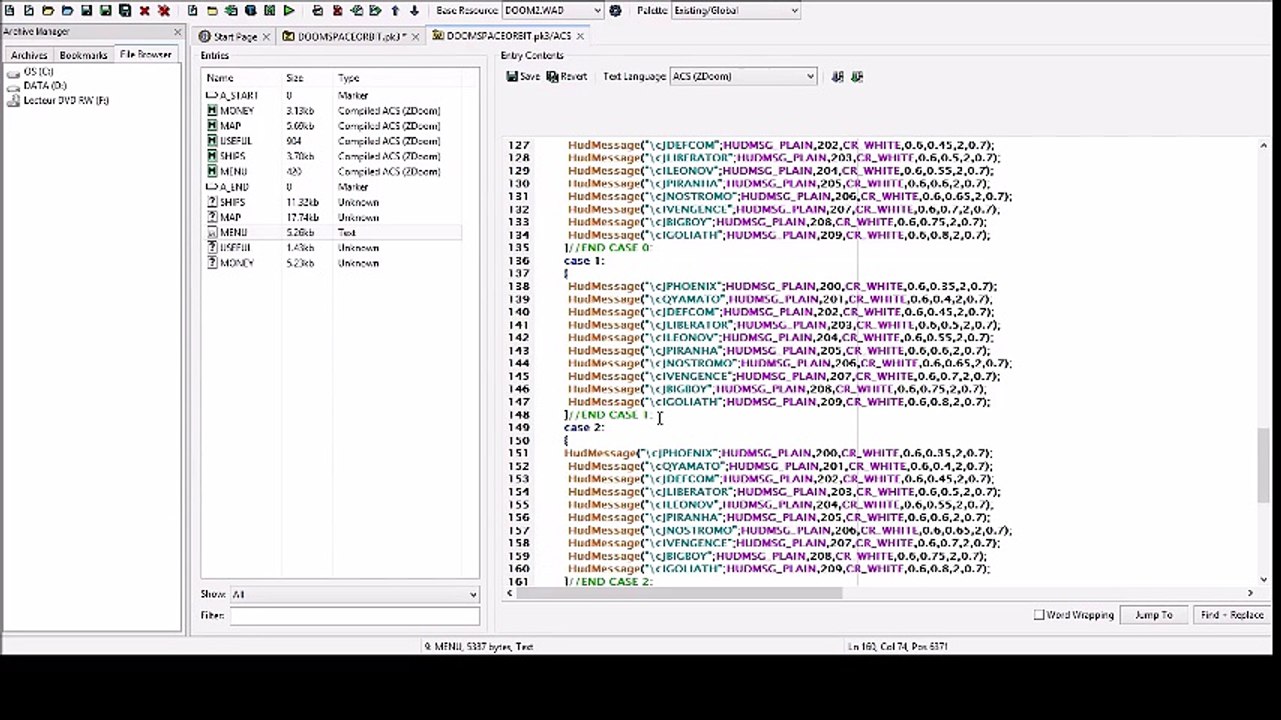
Task: Click the horizontal scrollbar thumb of the code editor
Action: (x=680, y=593)
